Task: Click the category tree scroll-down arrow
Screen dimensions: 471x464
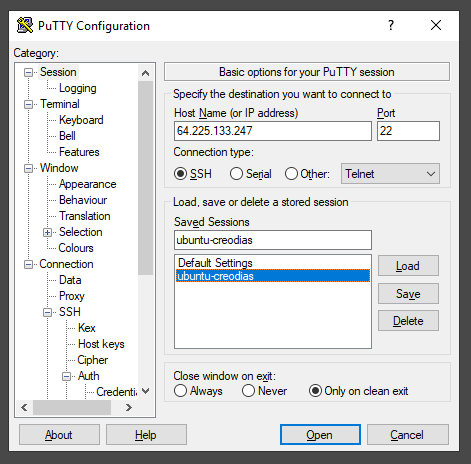Action: (x=146, y=391)
